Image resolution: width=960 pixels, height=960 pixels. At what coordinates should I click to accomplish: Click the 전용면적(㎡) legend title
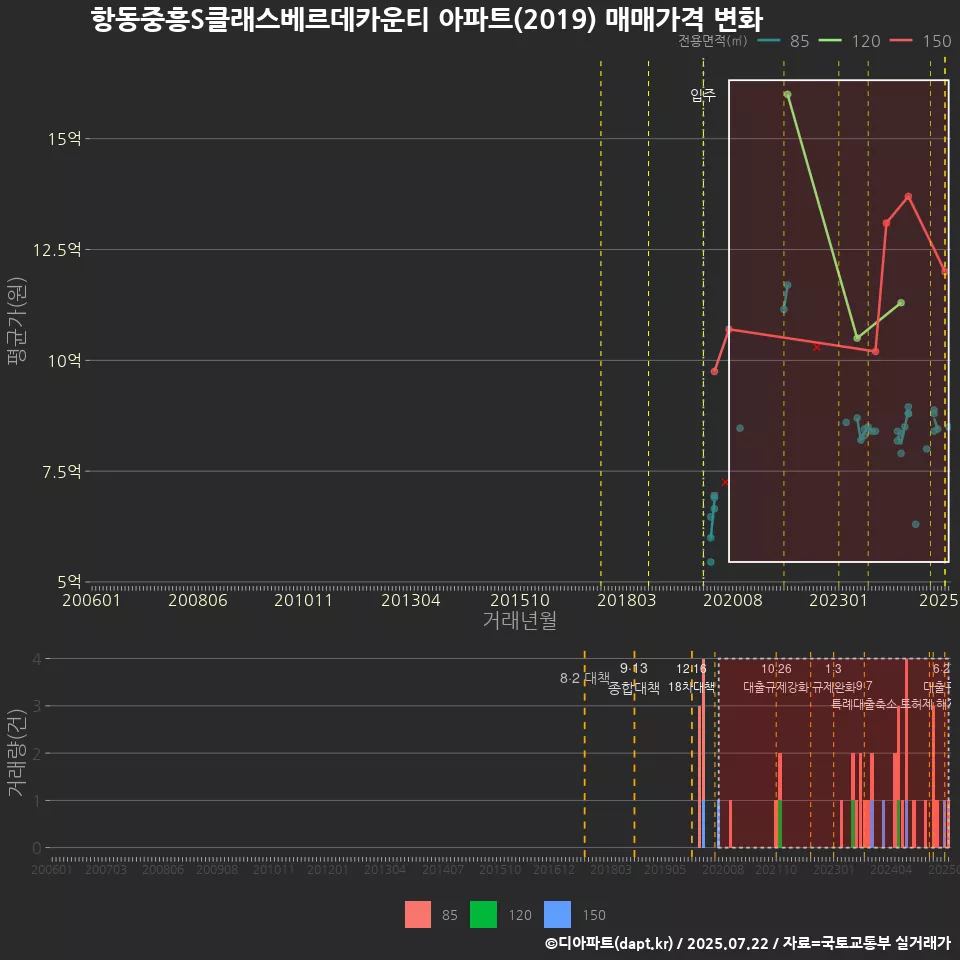713,40
